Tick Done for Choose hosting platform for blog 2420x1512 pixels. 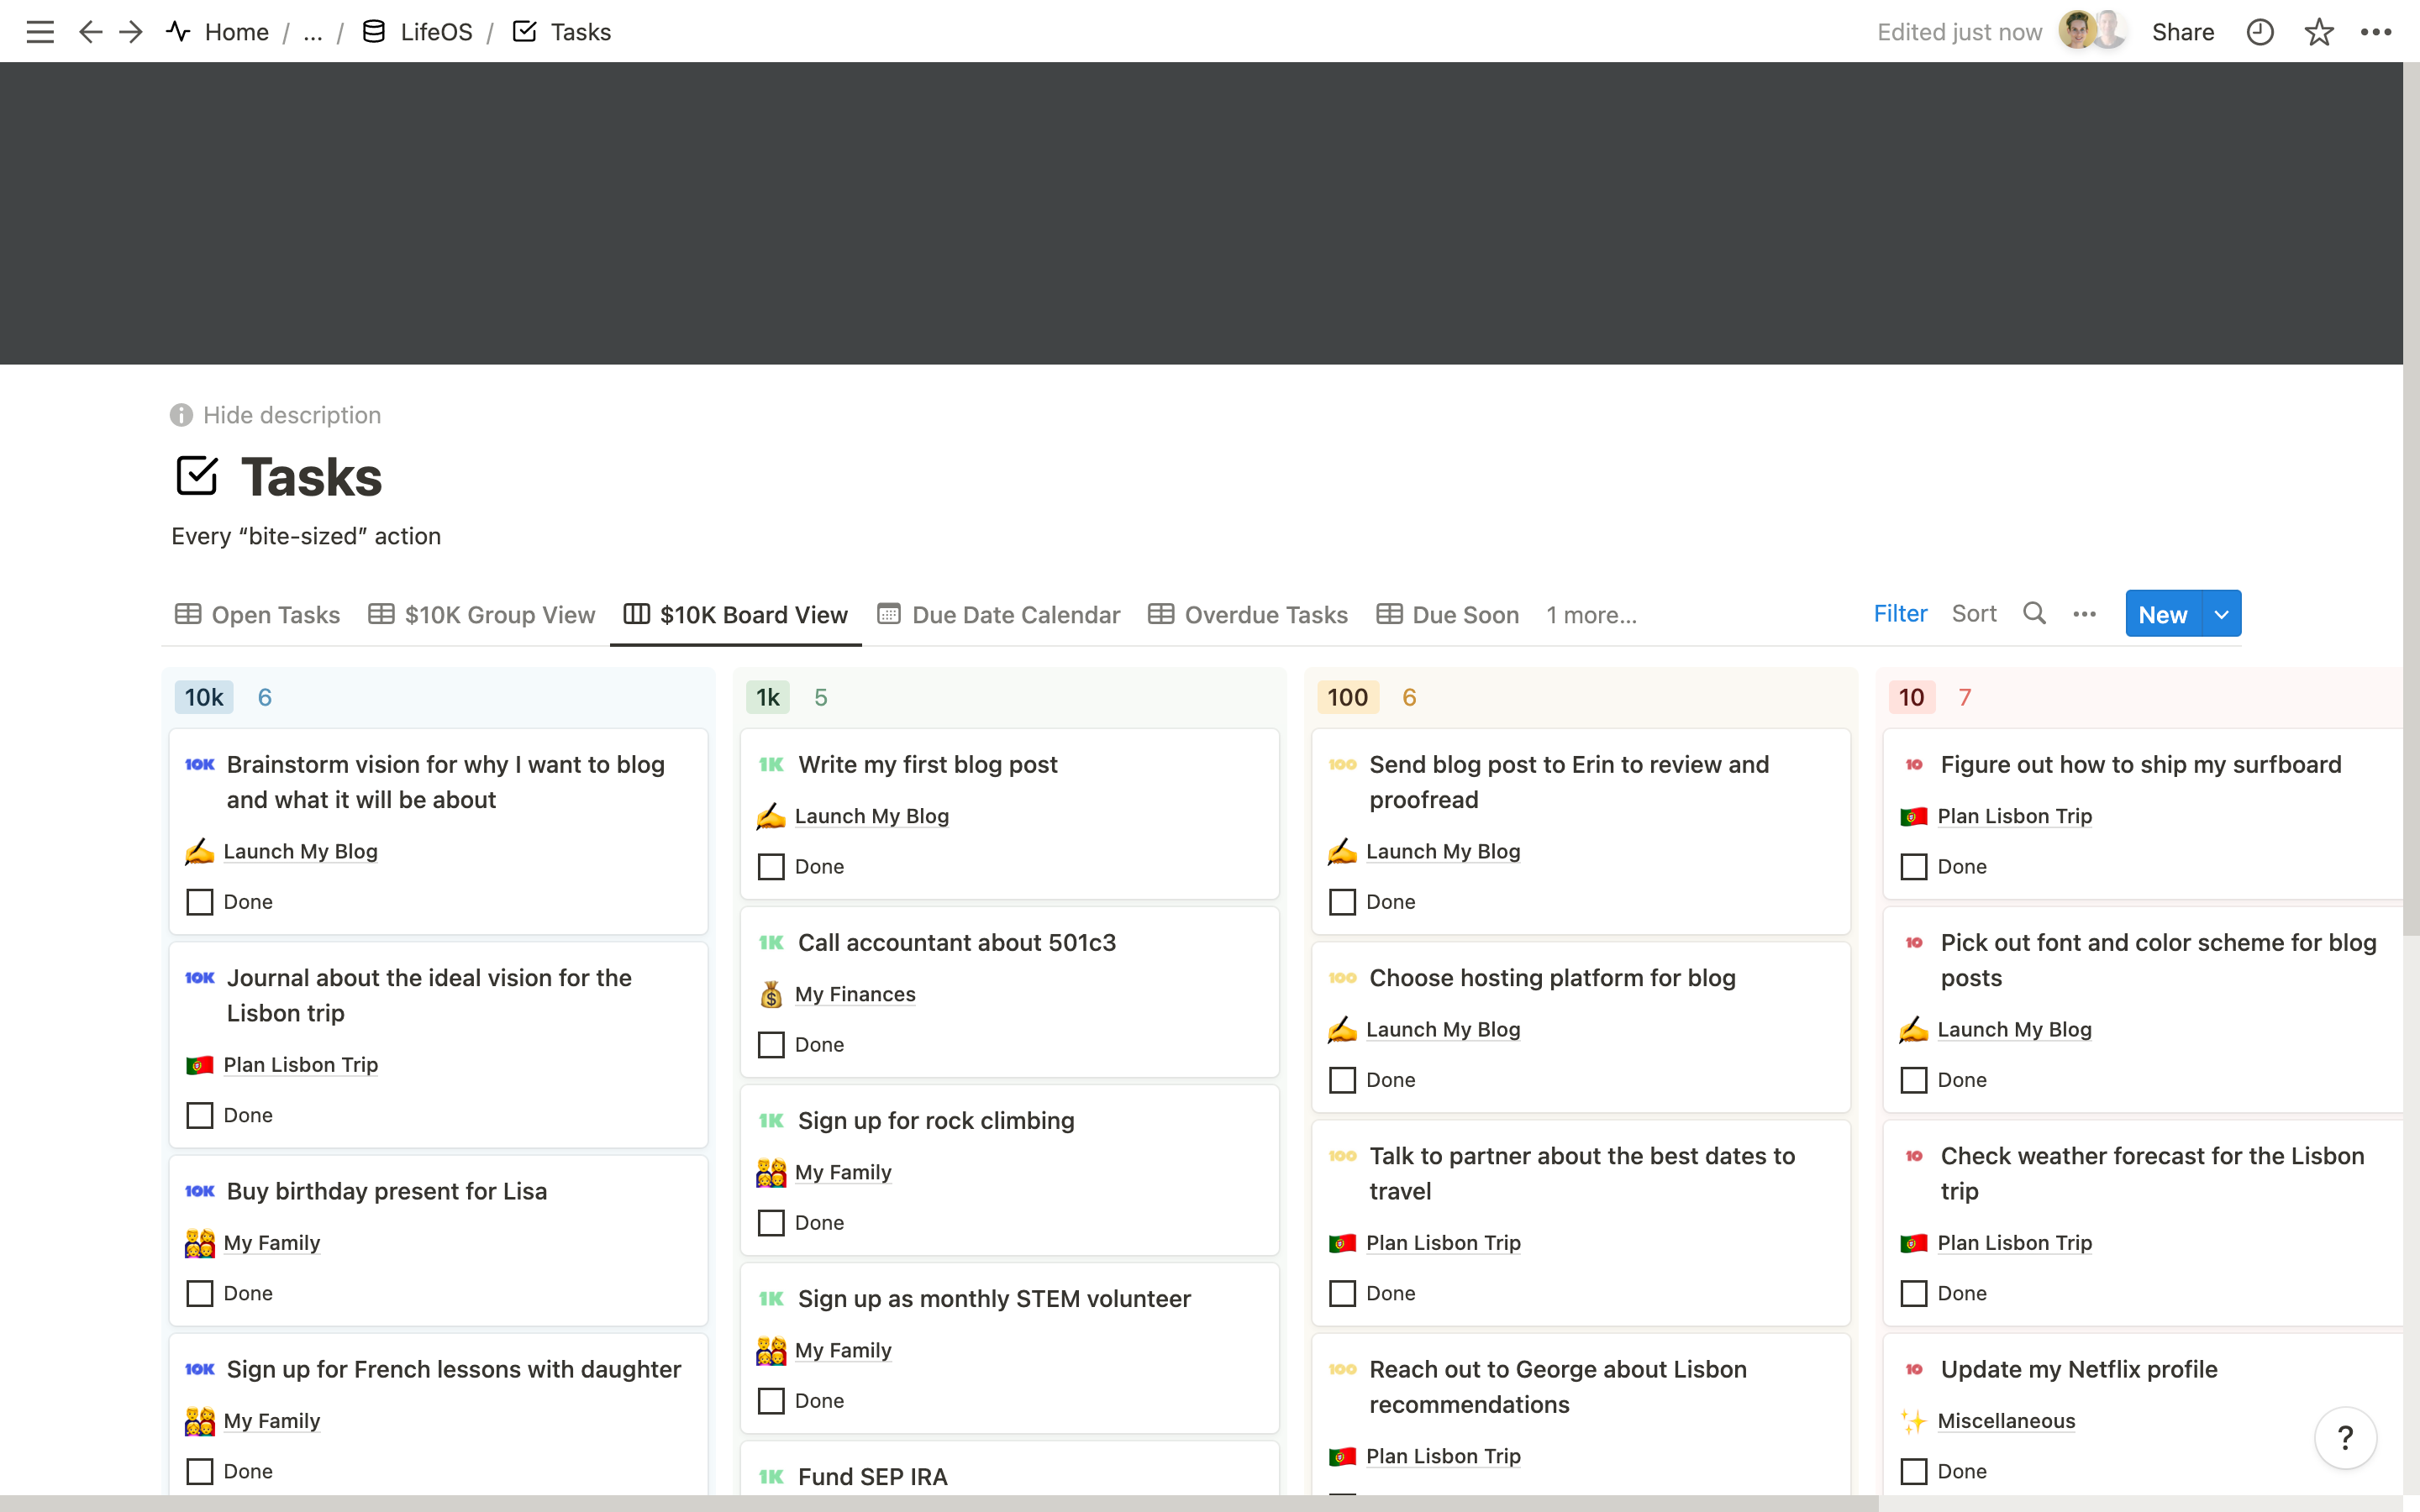coord(1342,1080)
